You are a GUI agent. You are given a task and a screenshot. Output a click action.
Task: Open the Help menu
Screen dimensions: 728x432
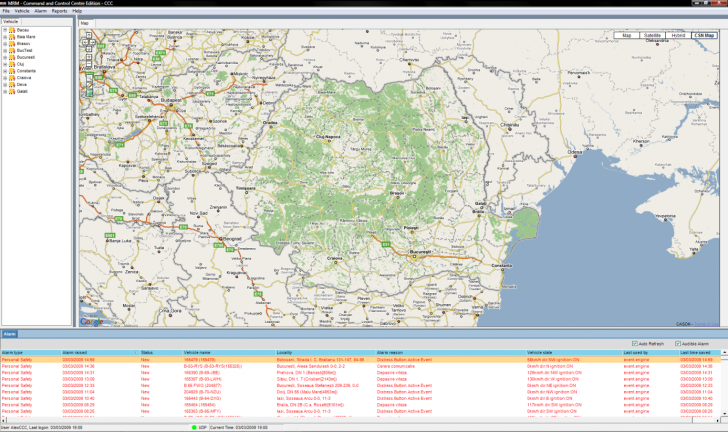(77, 11)
